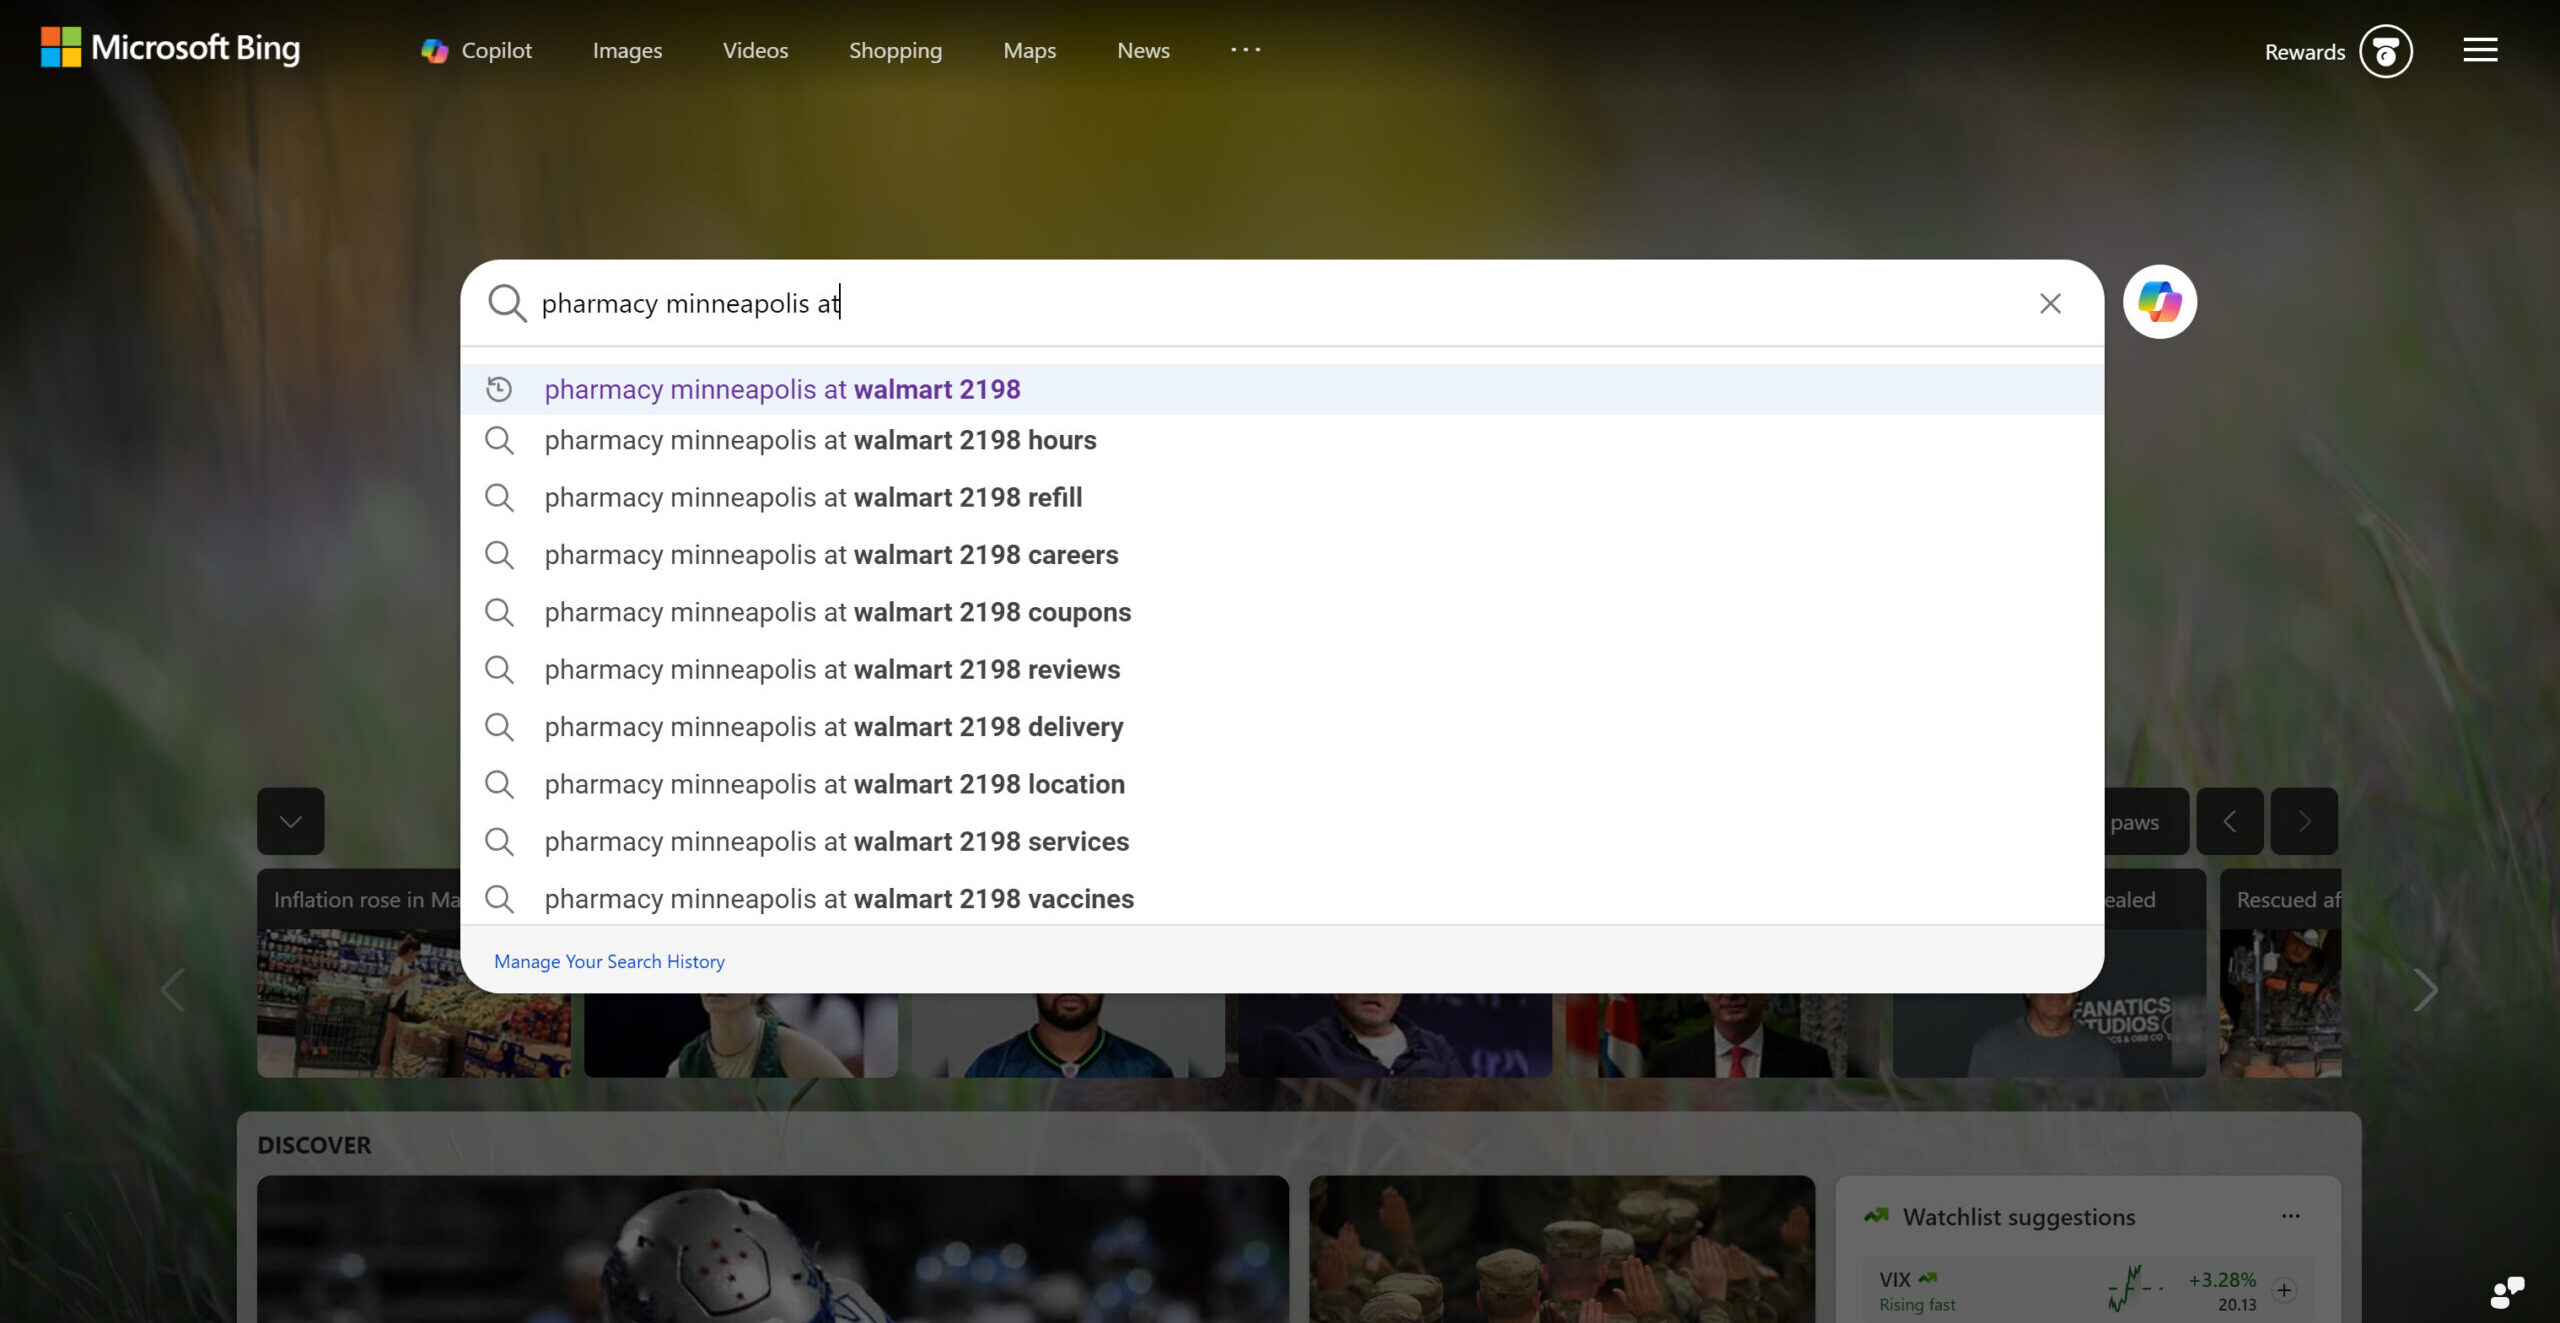
Task: Clear the search text with the X
Action: [2051, 303]
